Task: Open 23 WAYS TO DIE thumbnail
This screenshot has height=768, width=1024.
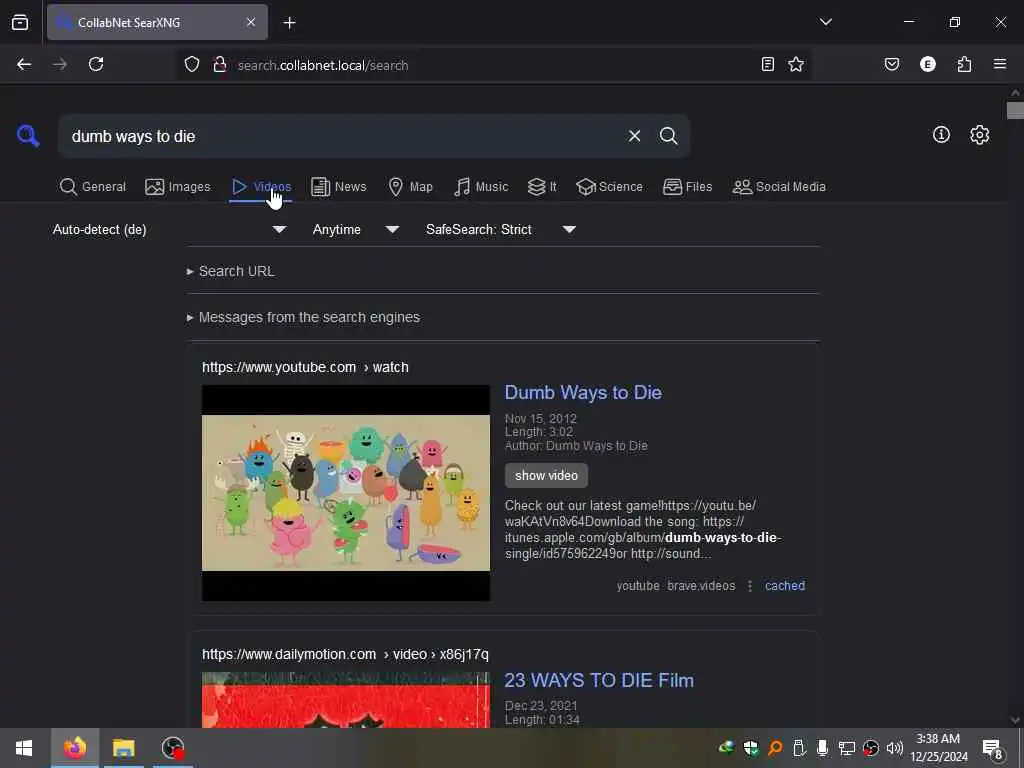Action: 345,700
